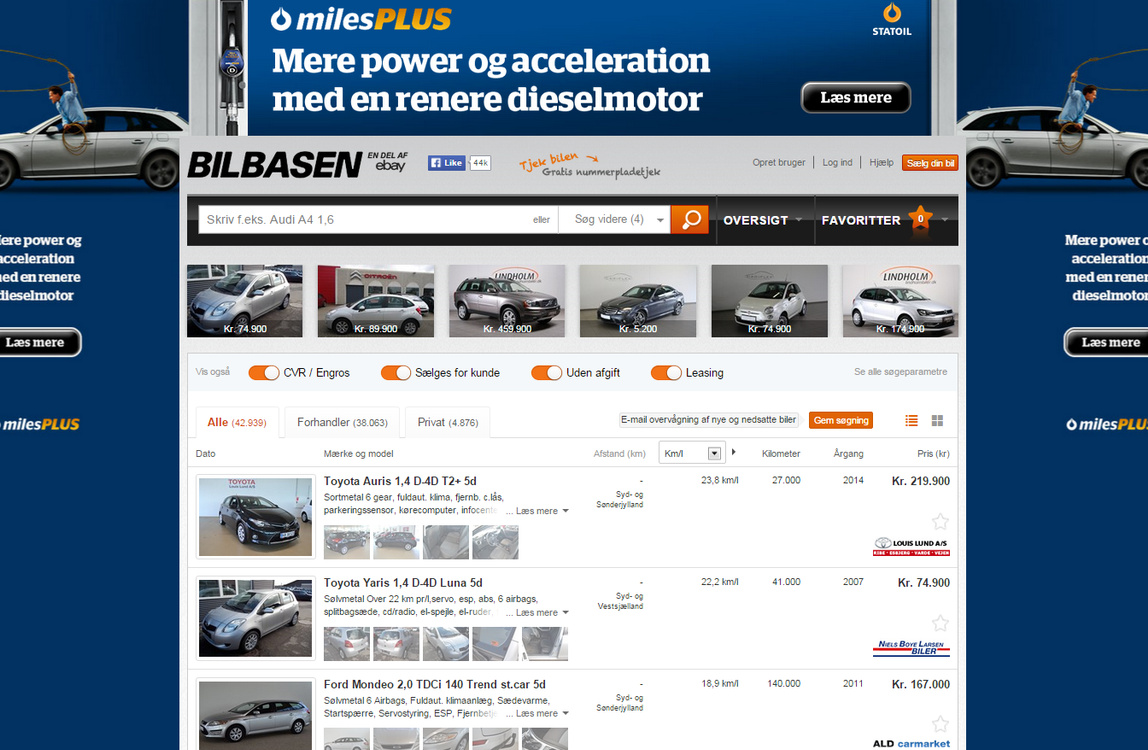This screenshot has height=750, width=1148.
Task: Click the small arrow next to Km/l
Action: click(x=734, y=453)
